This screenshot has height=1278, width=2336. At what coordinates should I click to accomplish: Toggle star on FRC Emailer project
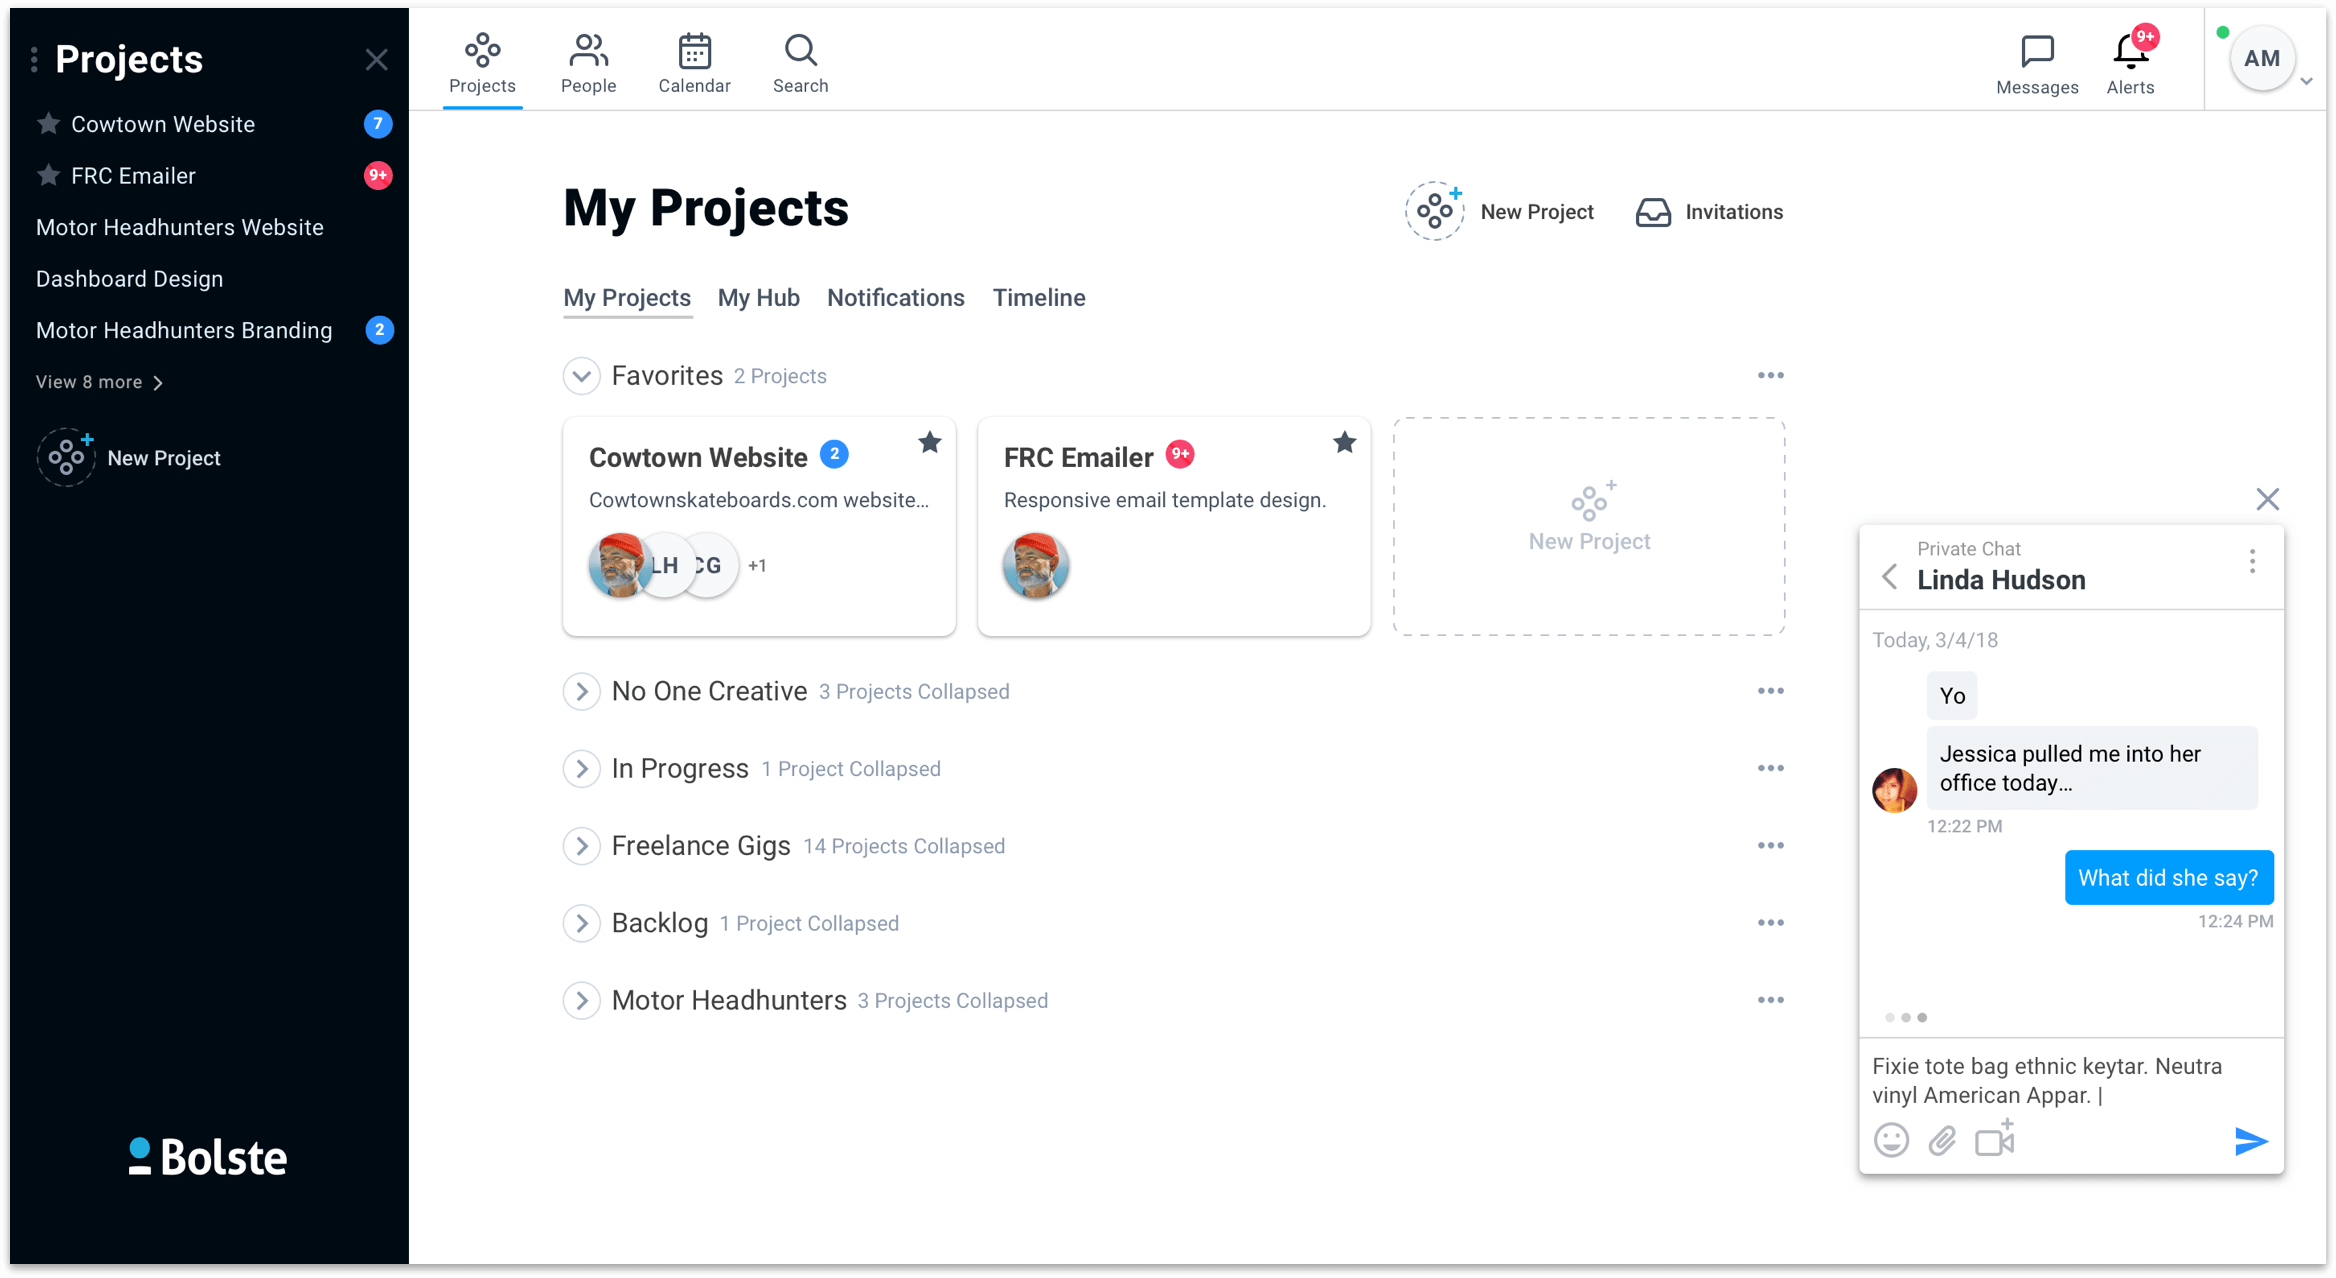(x=1343, y=442)
